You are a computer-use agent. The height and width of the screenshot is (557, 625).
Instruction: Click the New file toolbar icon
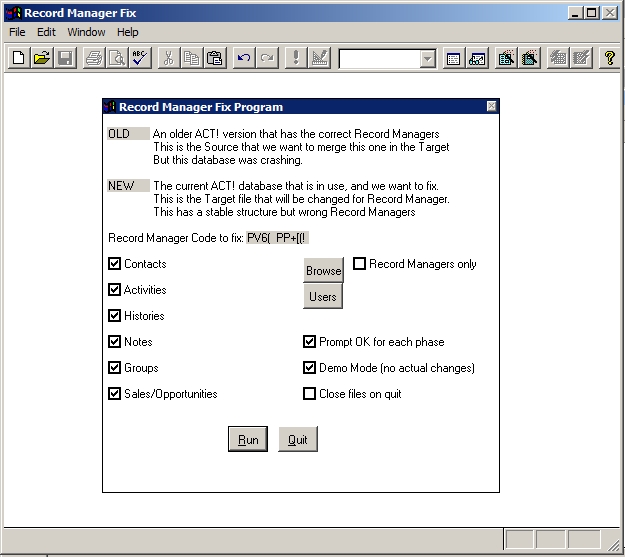click(19, 58)
